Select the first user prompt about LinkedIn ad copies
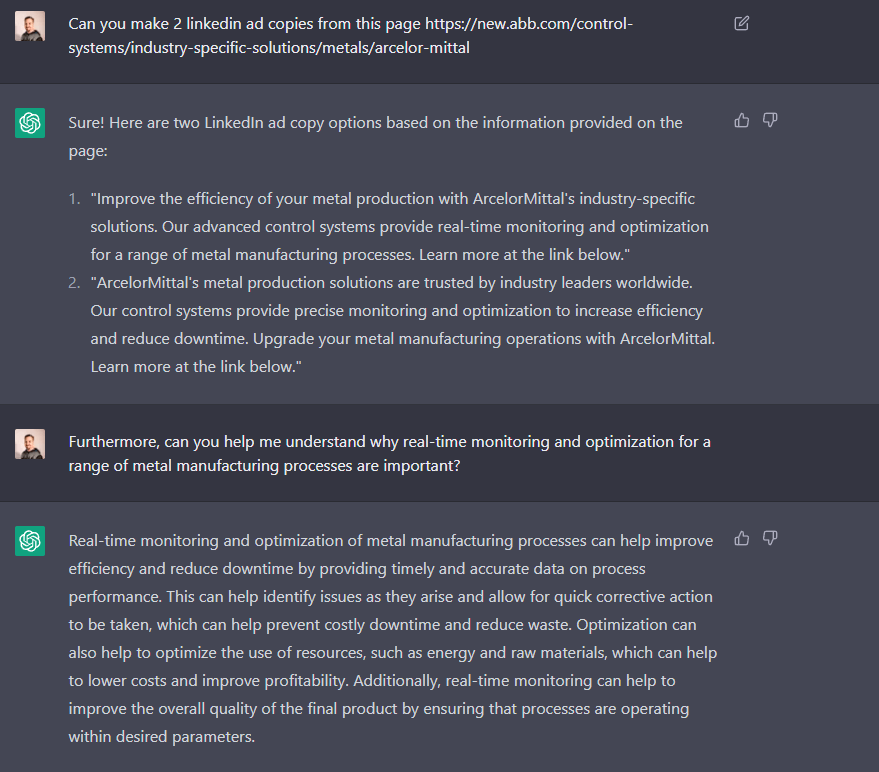The image size is (879, 772). click(x=350, y=36)
